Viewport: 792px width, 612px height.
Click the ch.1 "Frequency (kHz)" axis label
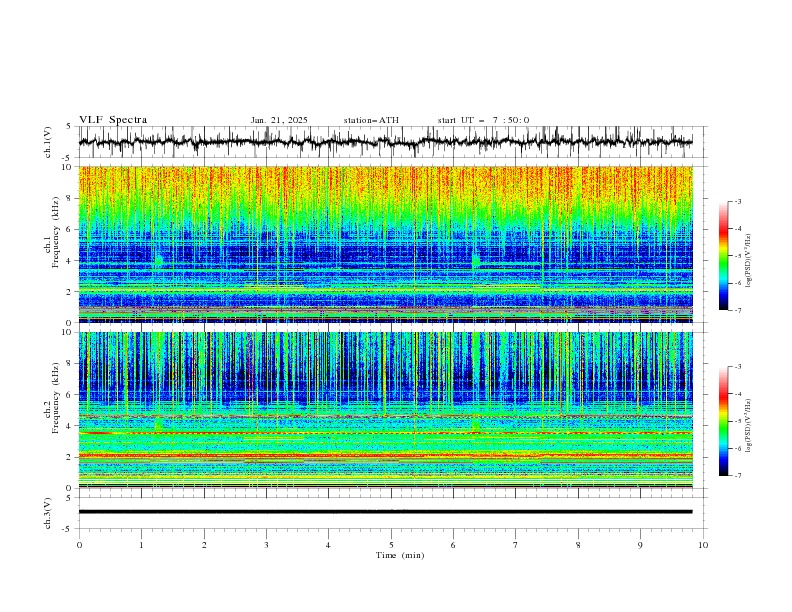[57, 233]
